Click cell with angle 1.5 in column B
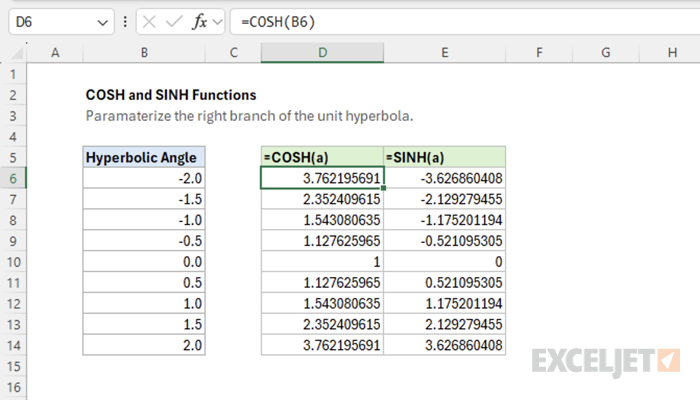The height and width of the screenshot is (400, 700). point(144,325)
